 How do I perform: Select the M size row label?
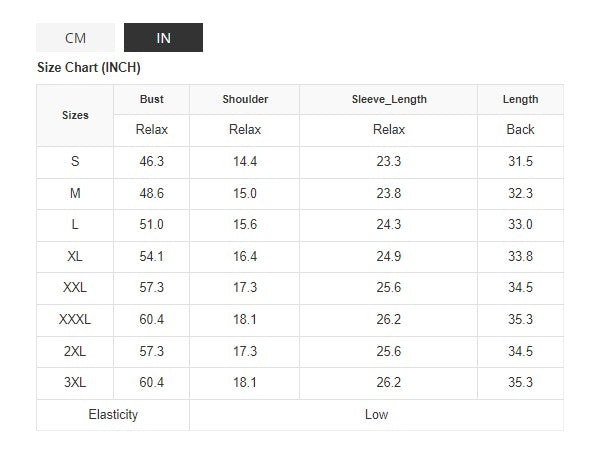coord(75,193)
